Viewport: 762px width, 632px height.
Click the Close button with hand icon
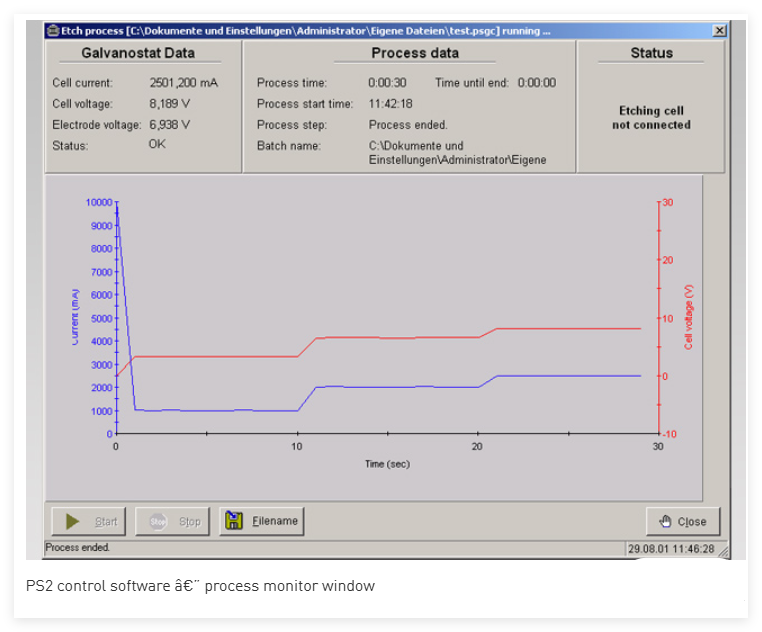tap(682, 521)
